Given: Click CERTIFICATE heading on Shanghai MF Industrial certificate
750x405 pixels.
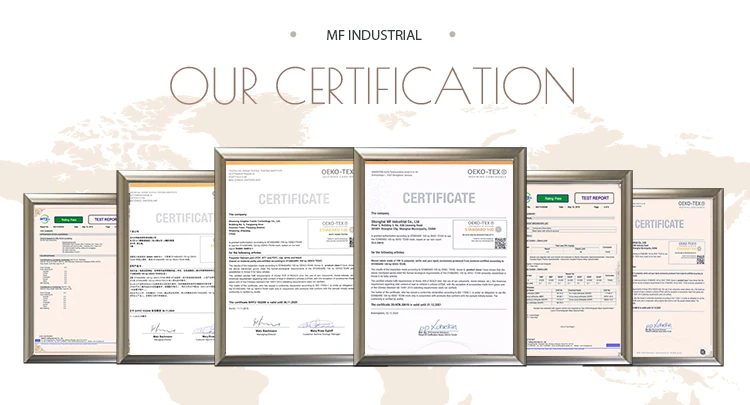Looking at the screenshot, I should point(439,198).
